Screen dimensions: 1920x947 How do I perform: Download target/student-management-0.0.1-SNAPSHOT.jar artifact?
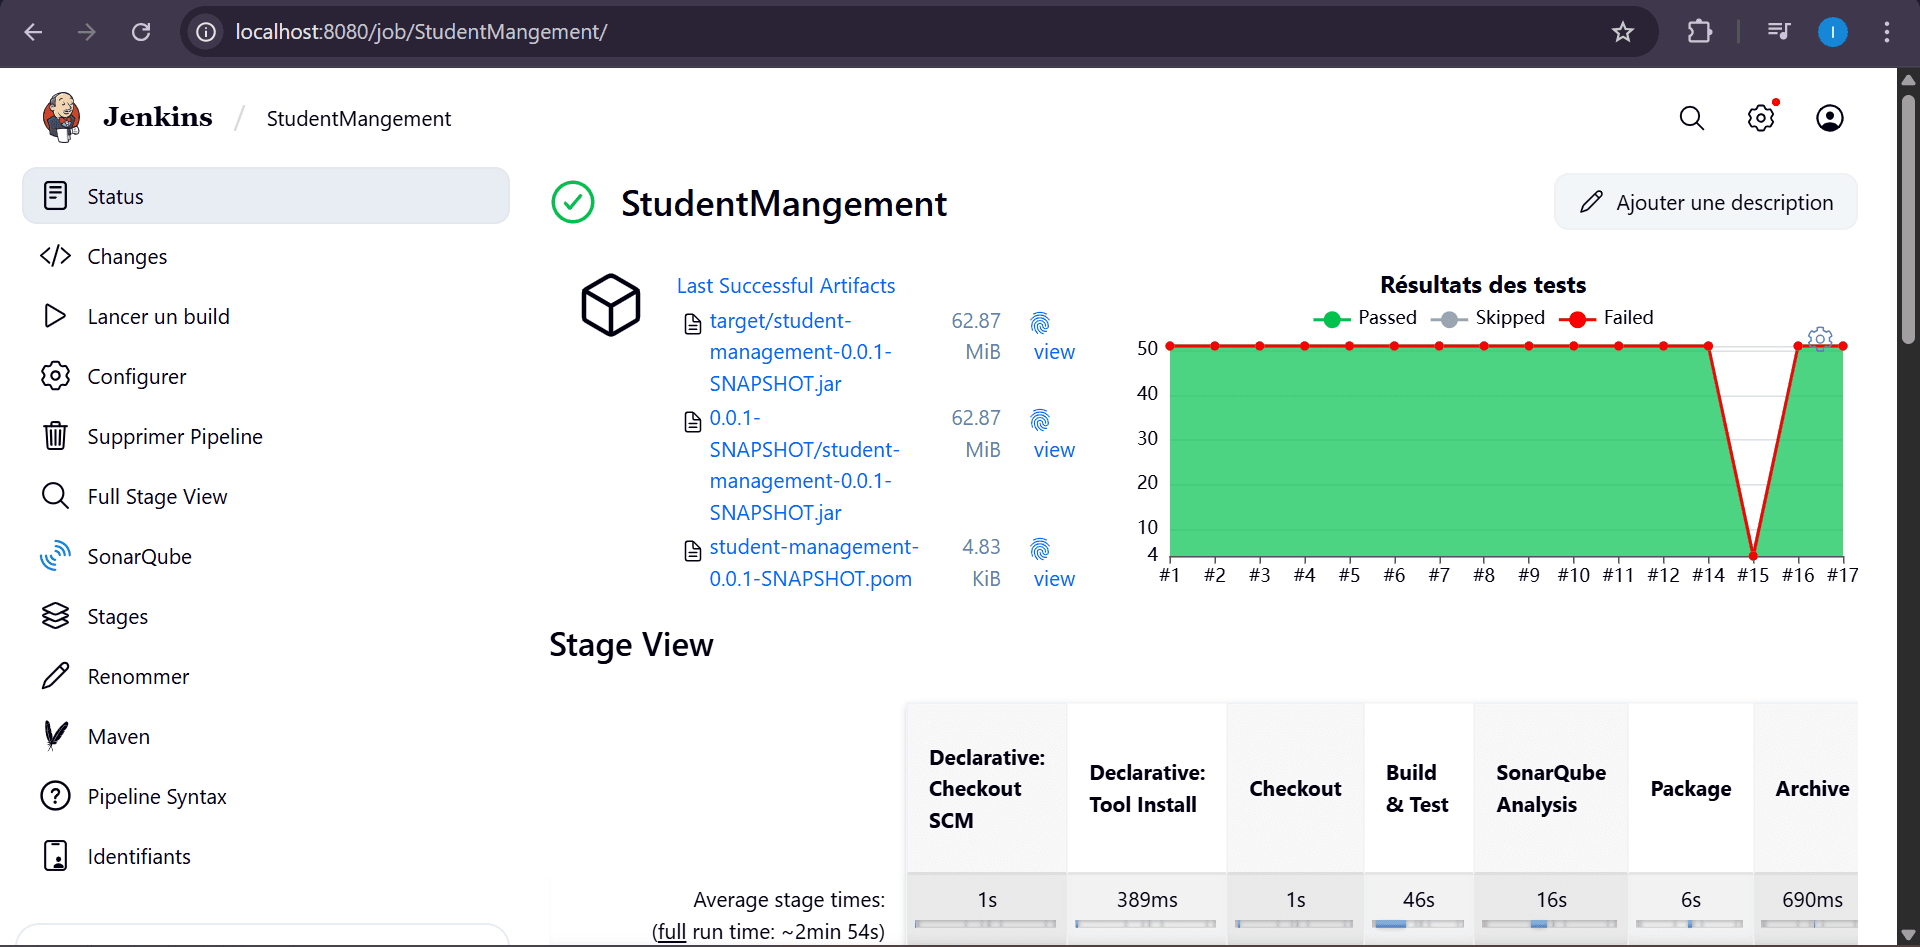(800, 352)
